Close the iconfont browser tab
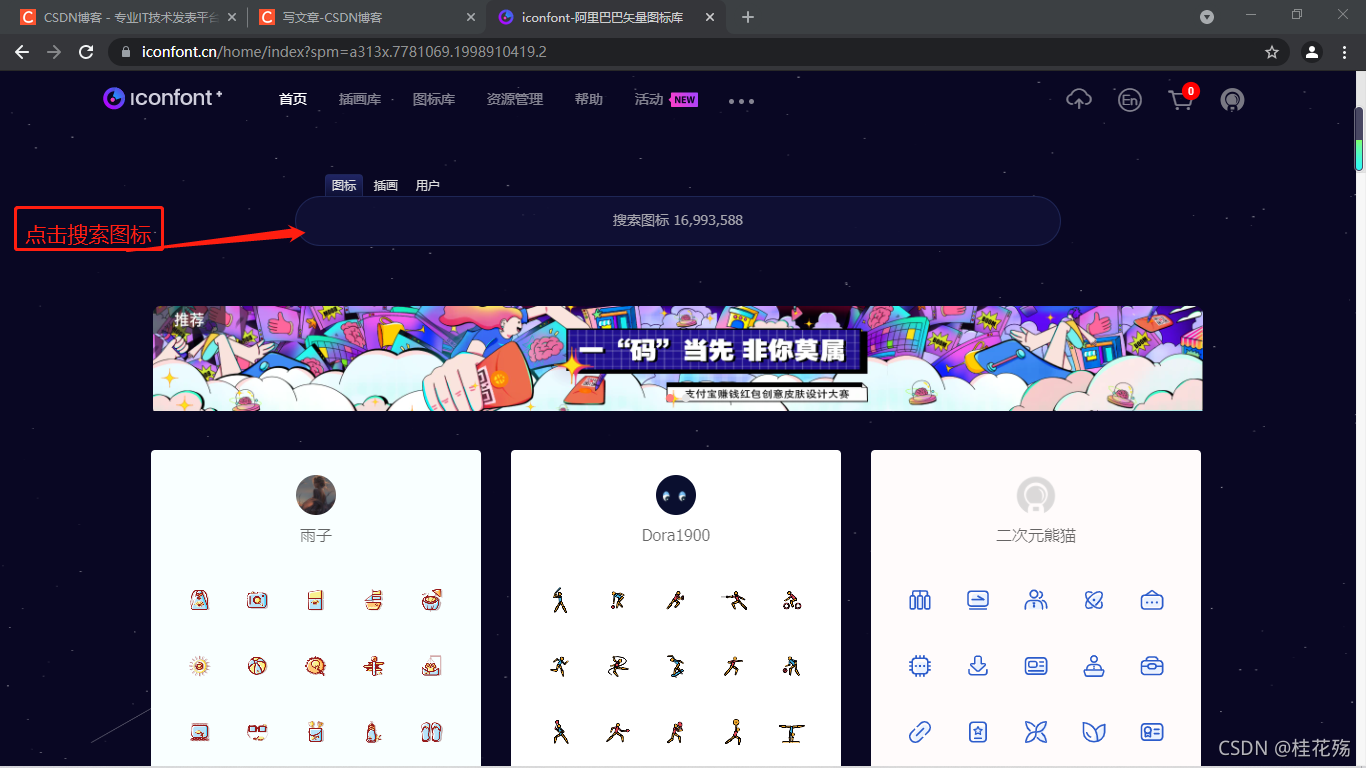This screenshot has height=768, width=1366. click(x=711, y=17)
